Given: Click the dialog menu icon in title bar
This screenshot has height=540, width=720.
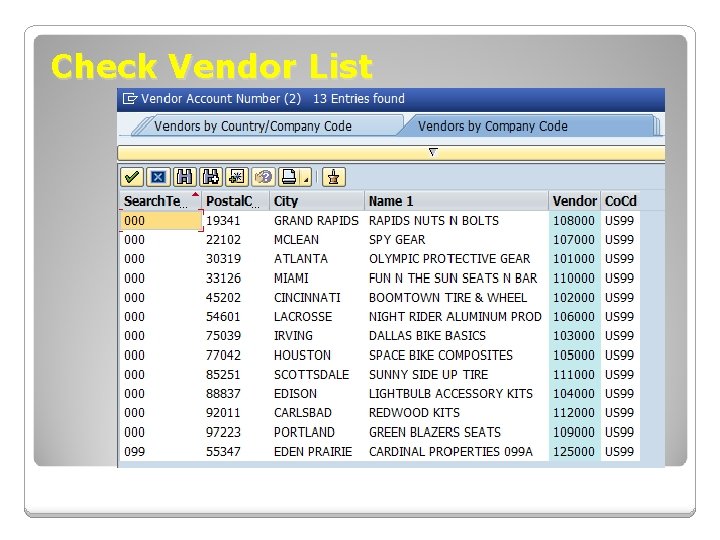Looking at the screenshot, I should coord(130,99).
